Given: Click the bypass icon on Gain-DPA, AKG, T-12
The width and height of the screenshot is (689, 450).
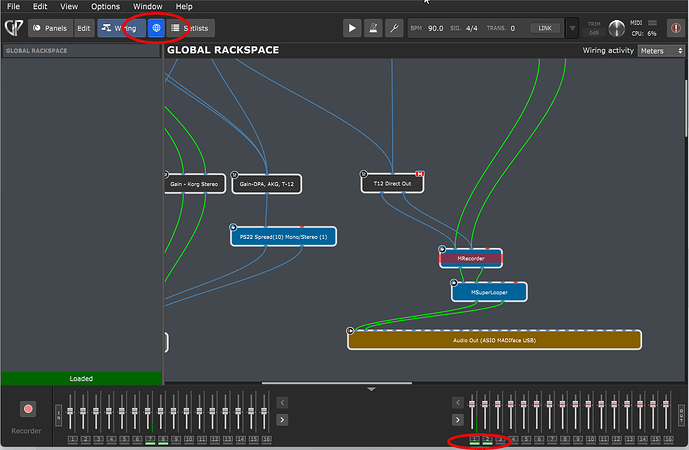Looking at the screenshot, I should click(x=234, y=175).
